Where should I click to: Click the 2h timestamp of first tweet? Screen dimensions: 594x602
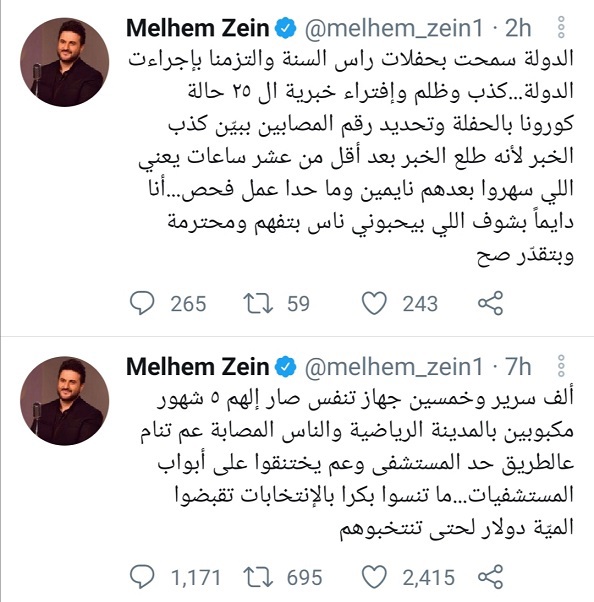pyautogui.click(x=518, y=28)
